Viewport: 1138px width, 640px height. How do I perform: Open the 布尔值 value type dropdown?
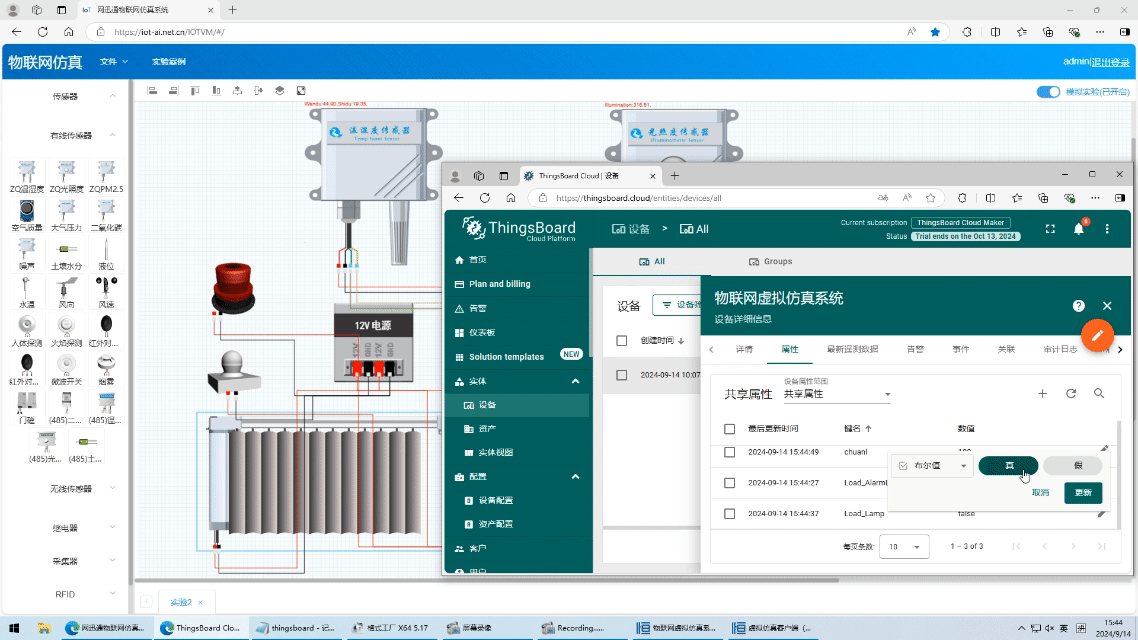coord(933,466)
